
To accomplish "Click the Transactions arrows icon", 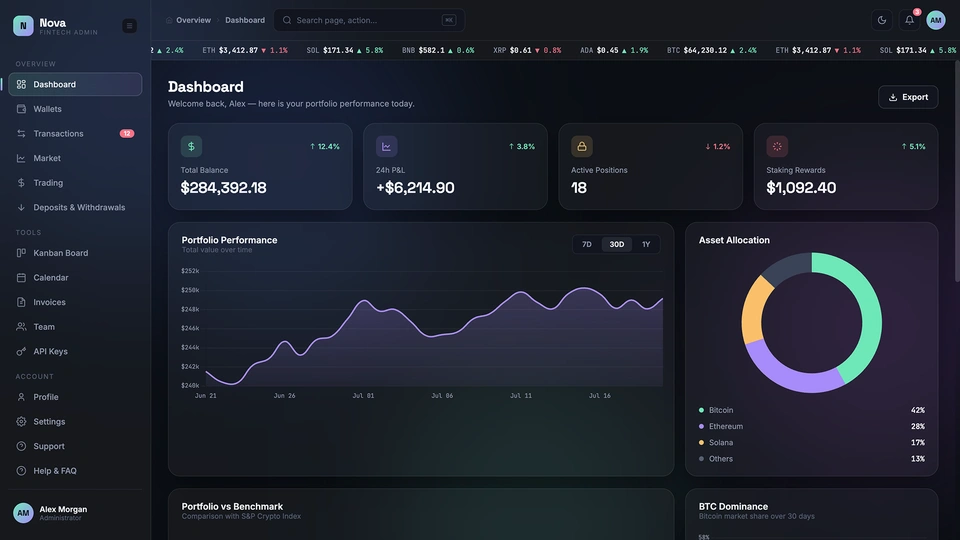I will point(21,133).
